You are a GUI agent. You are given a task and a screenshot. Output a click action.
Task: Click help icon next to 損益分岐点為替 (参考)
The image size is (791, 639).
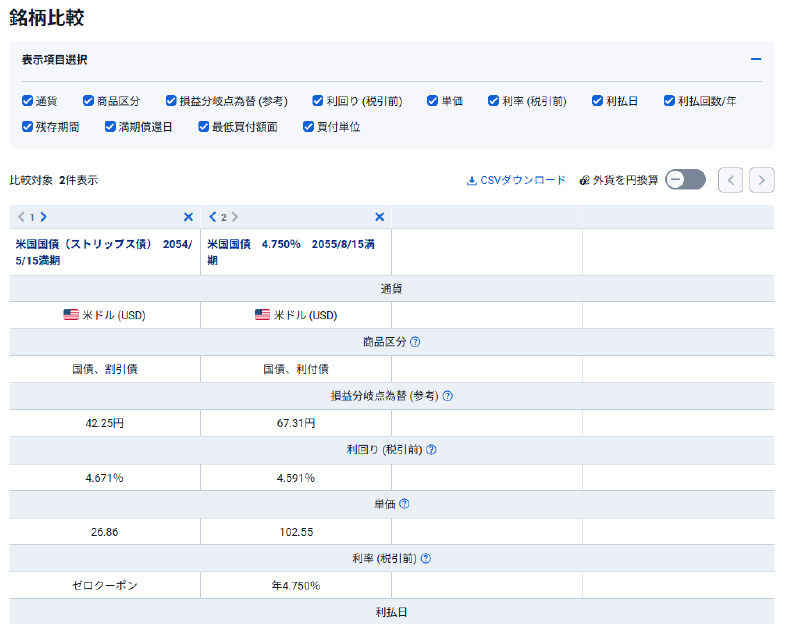[x=447, y=396]
